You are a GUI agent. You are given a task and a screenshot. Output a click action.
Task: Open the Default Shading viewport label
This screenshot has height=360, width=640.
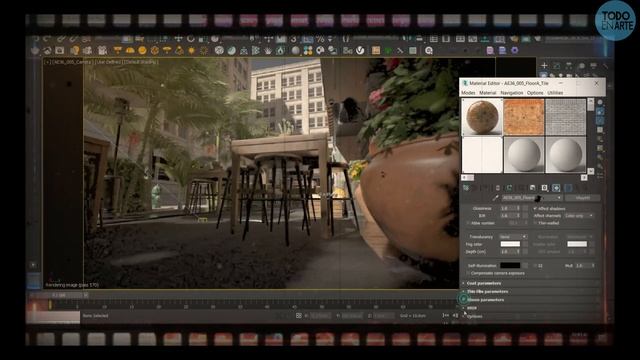tap(140, 62)
